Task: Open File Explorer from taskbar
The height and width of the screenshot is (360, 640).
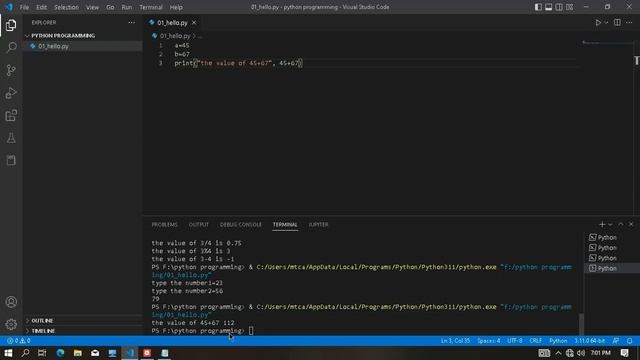Action: coord(78,353)
